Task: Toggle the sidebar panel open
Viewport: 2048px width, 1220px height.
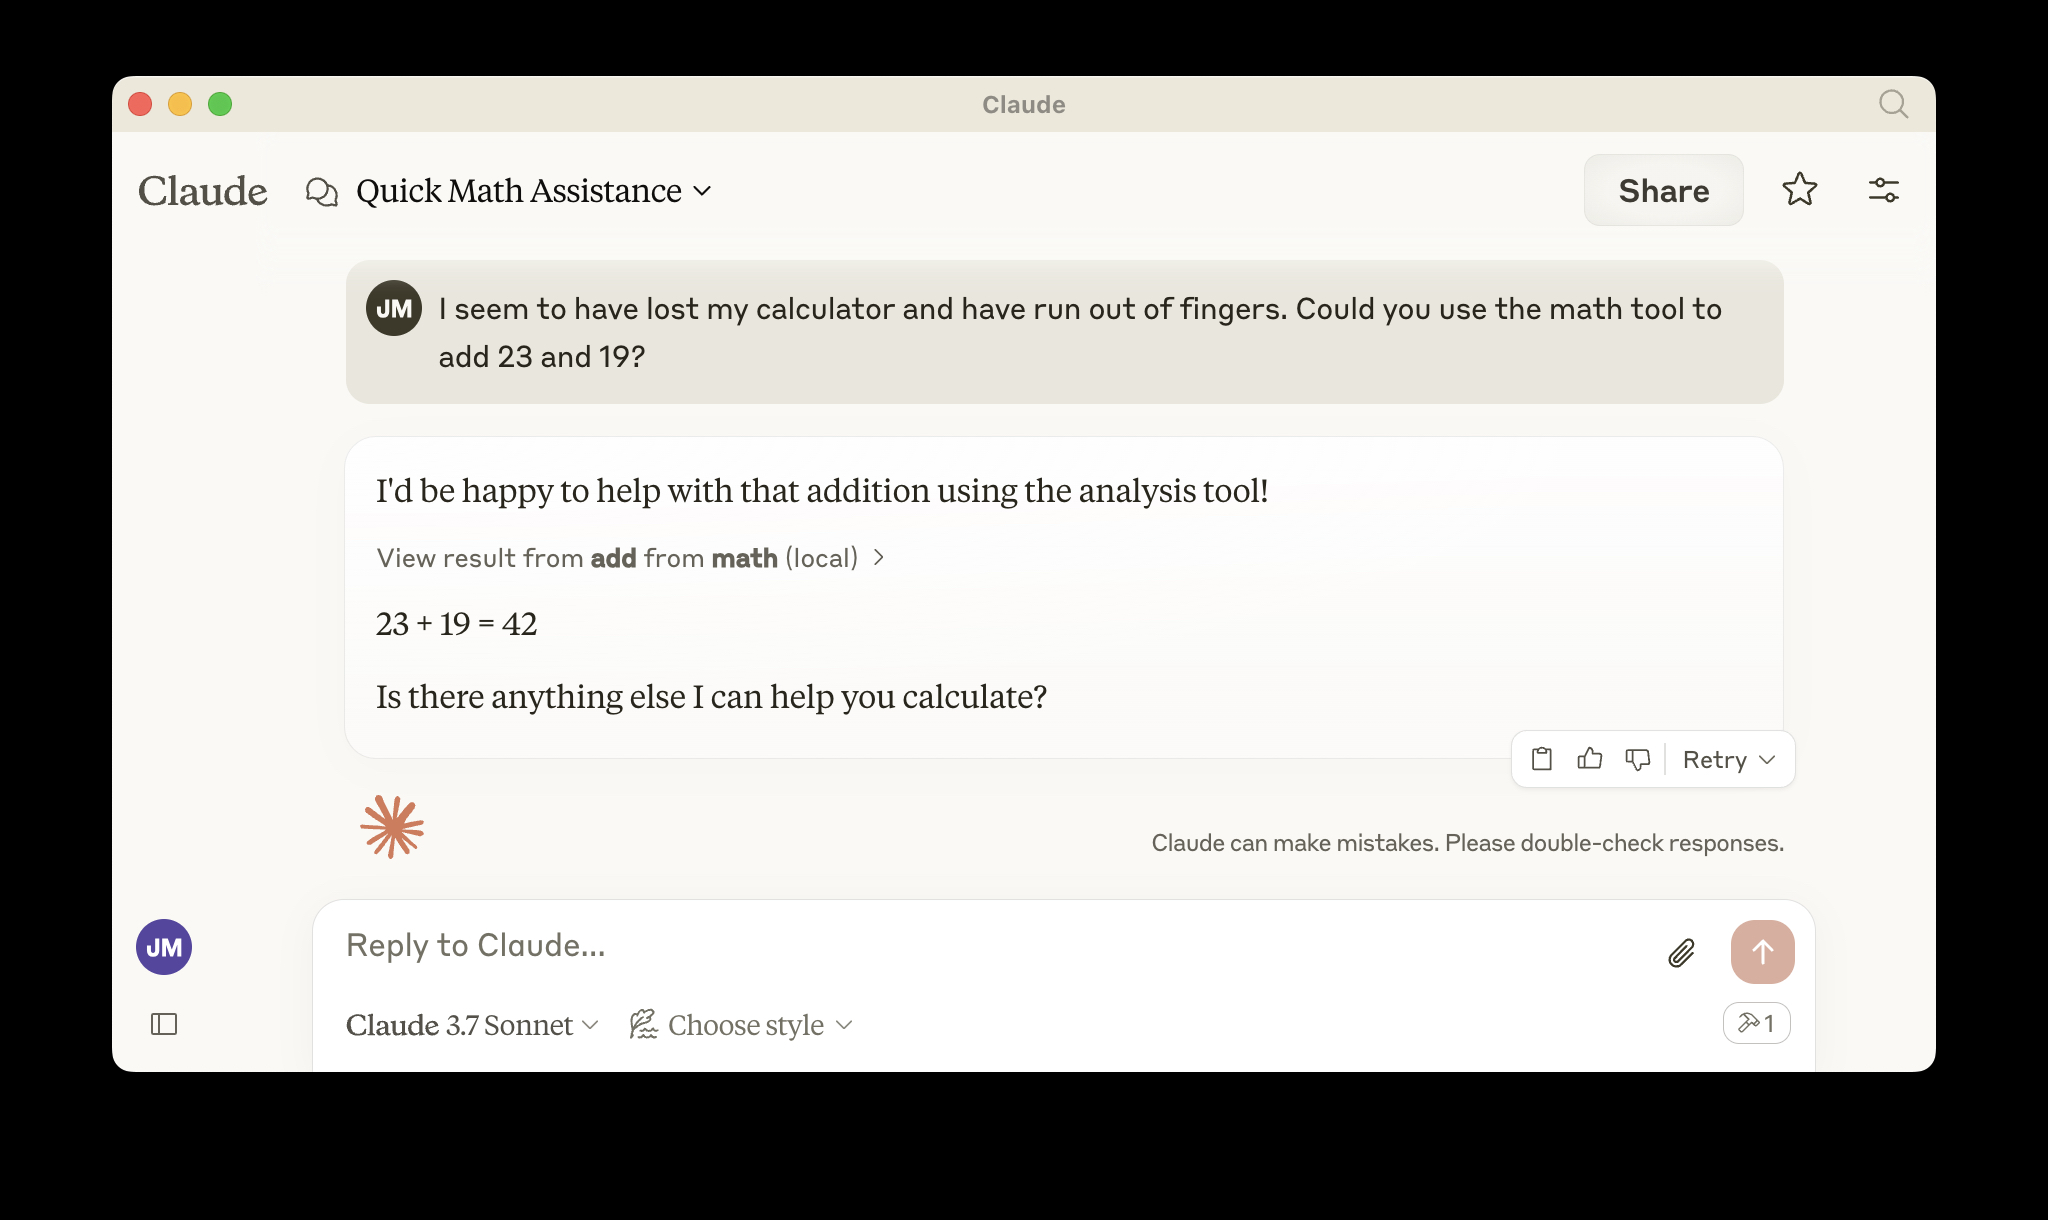Action: tap(164, 1025)
